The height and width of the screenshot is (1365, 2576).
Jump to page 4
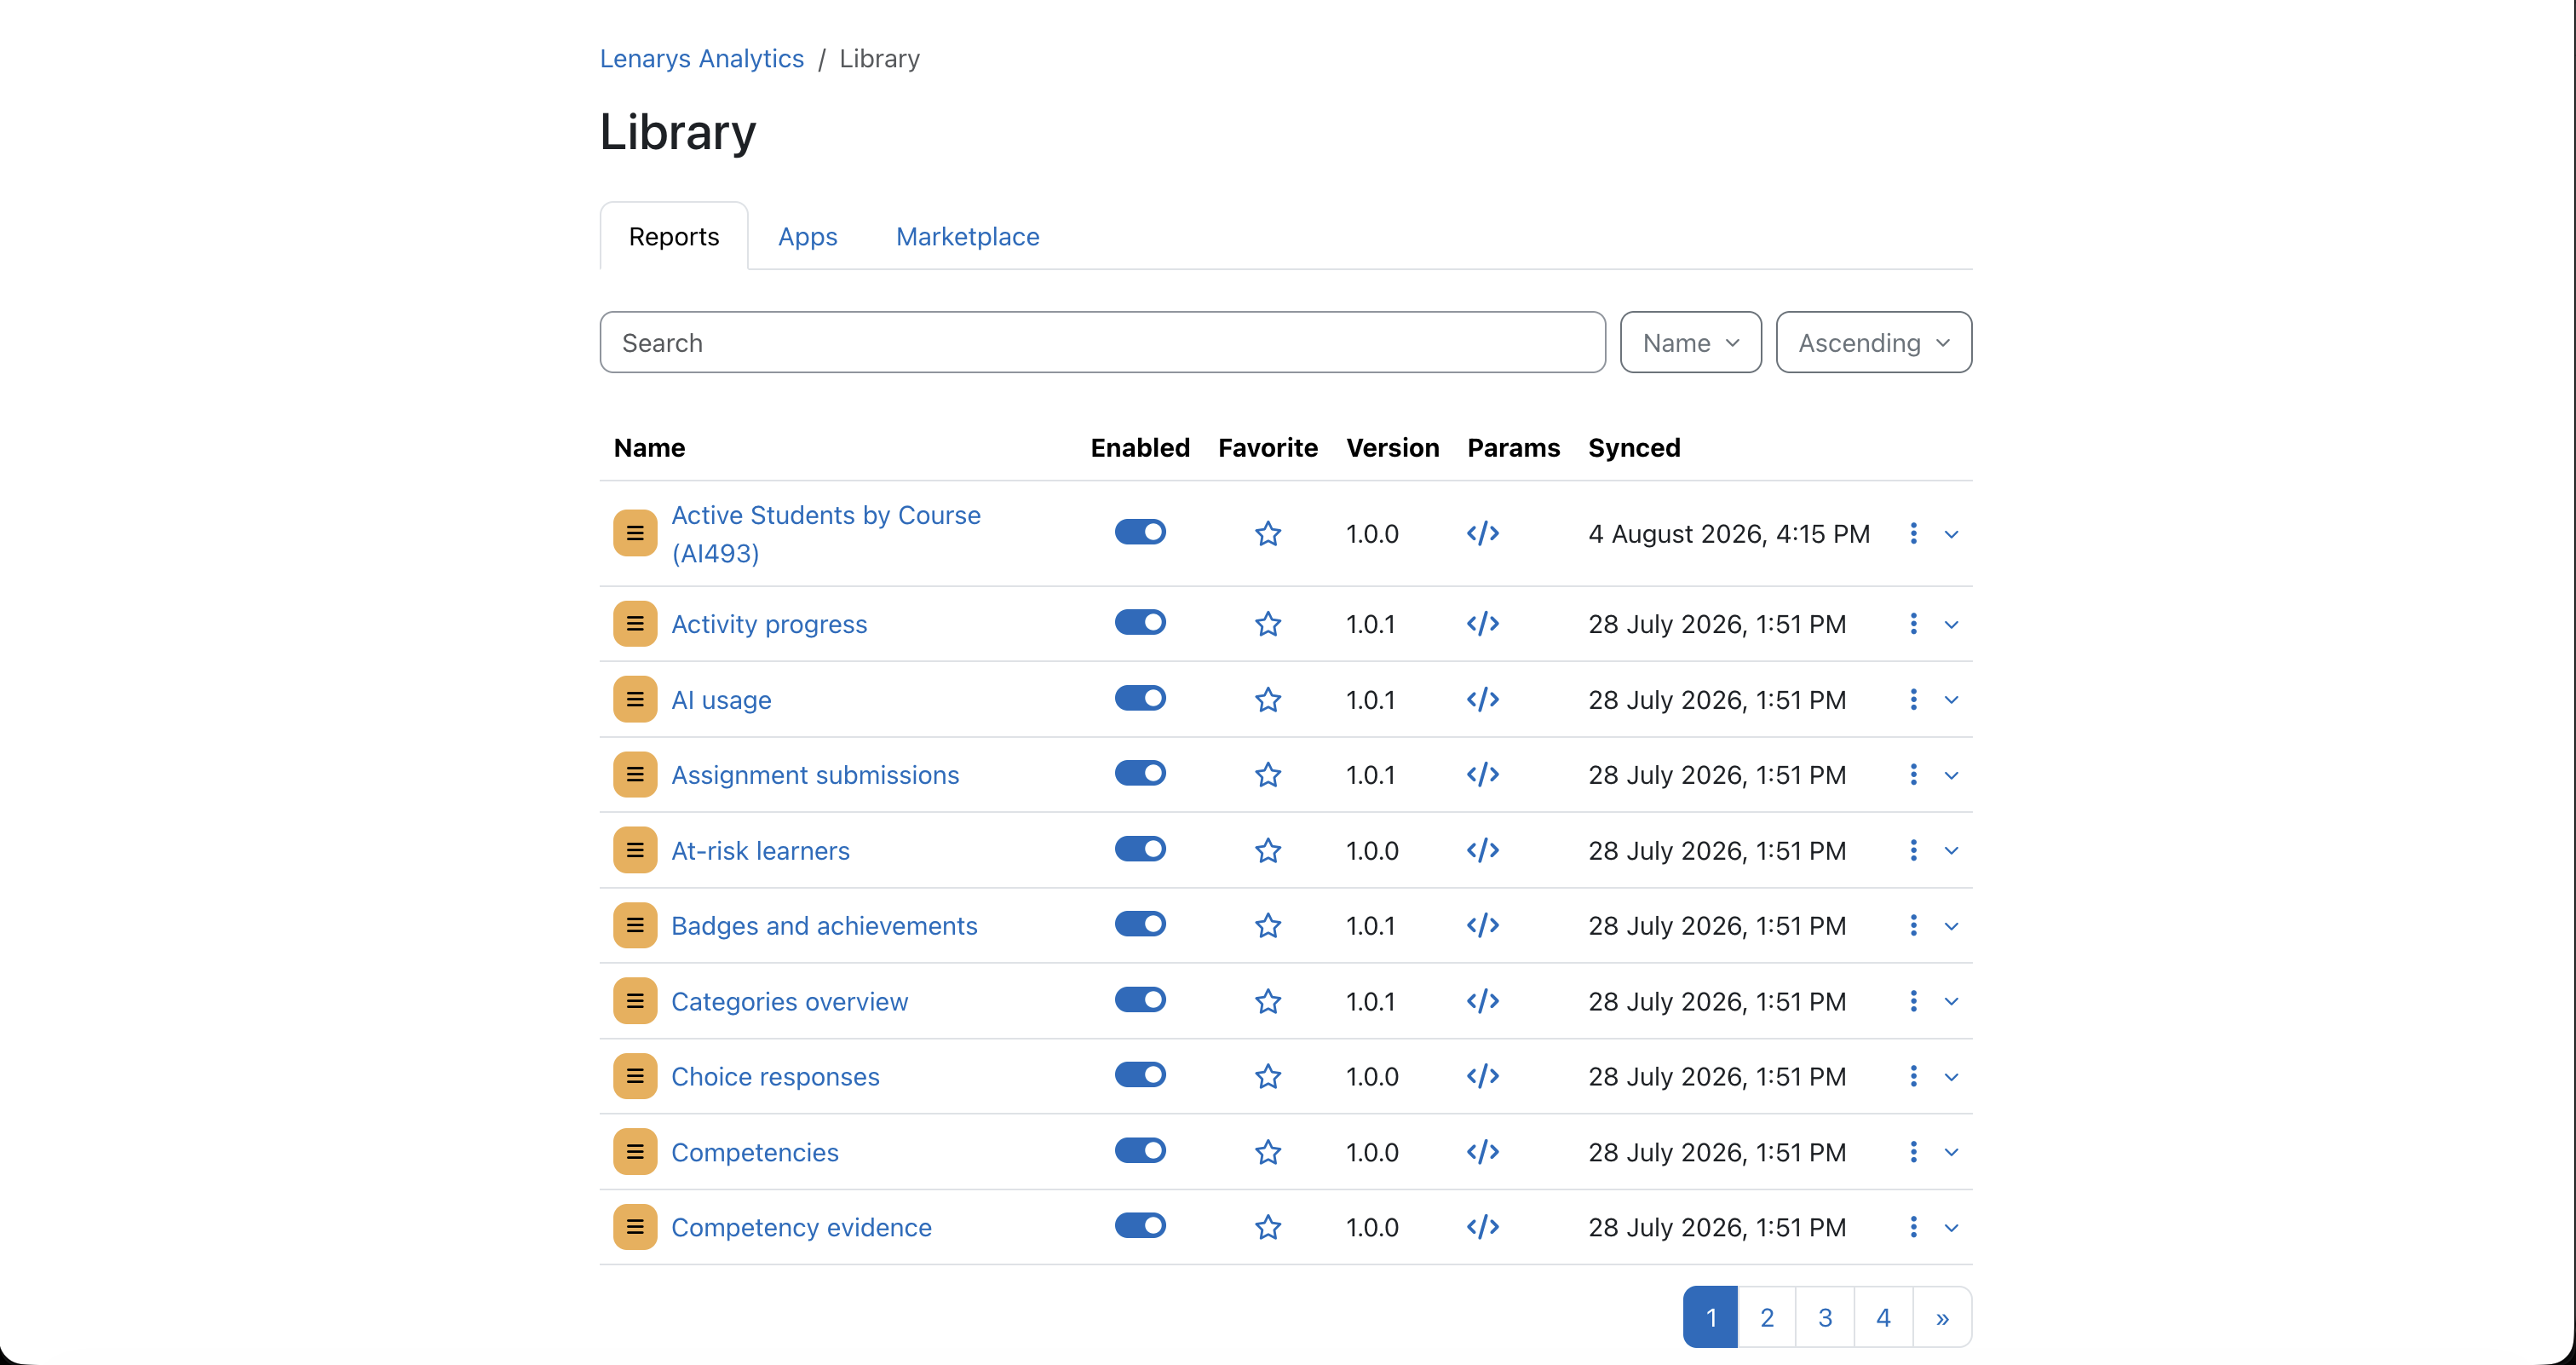click(1883, 1317)
